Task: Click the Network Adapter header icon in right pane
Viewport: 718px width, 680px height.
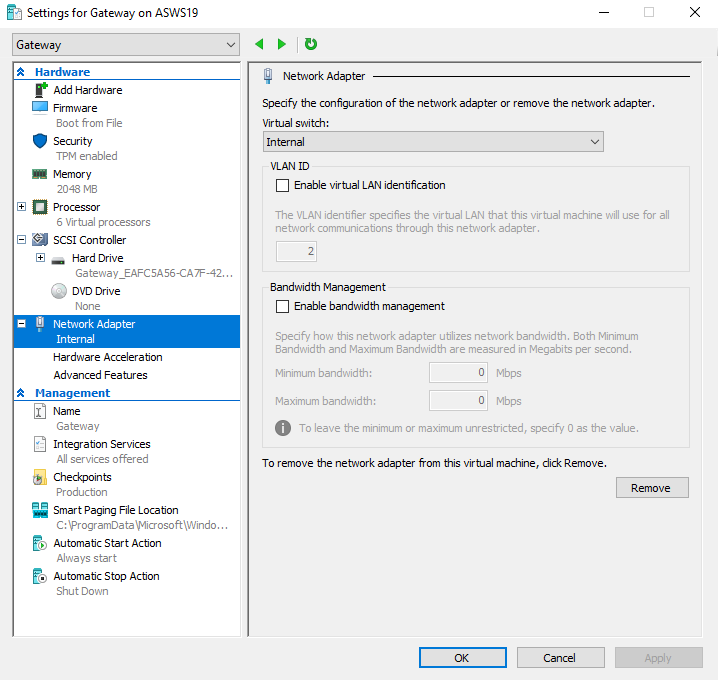Action: (268, 76)
